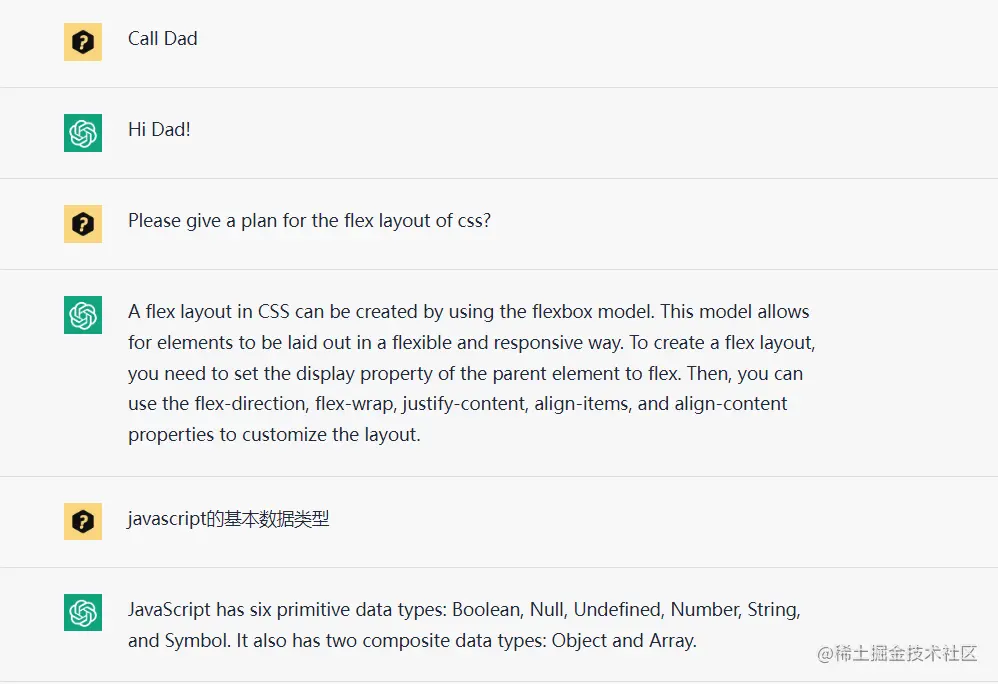998x684 pixels.
Task: Select the "Call Dad" message text
Action: click(x=163, y=39)
